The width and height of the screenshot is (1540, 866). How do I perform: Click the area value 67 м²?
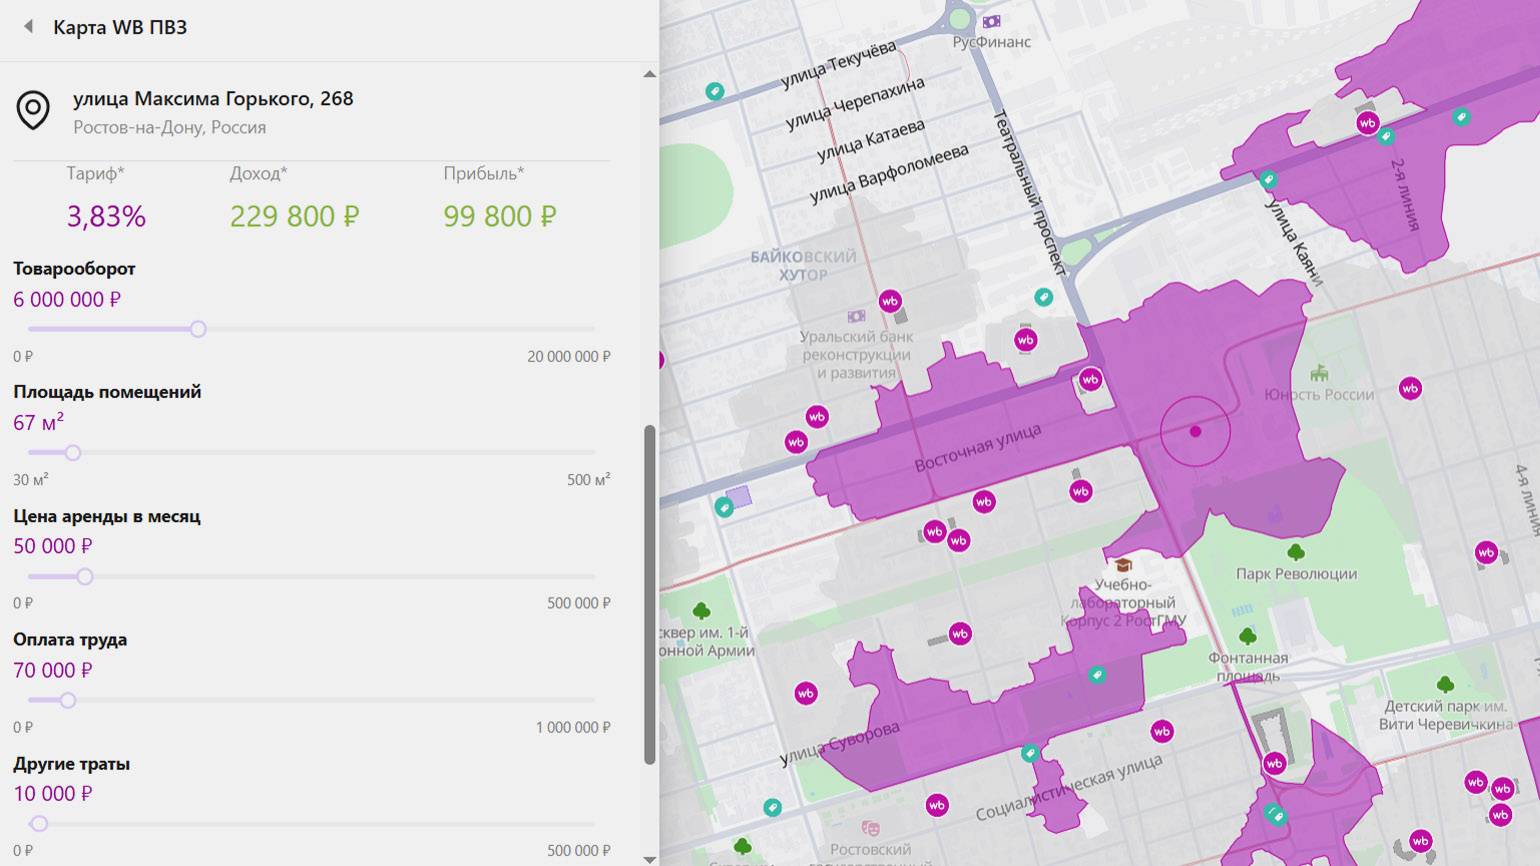tap(38, 422)
